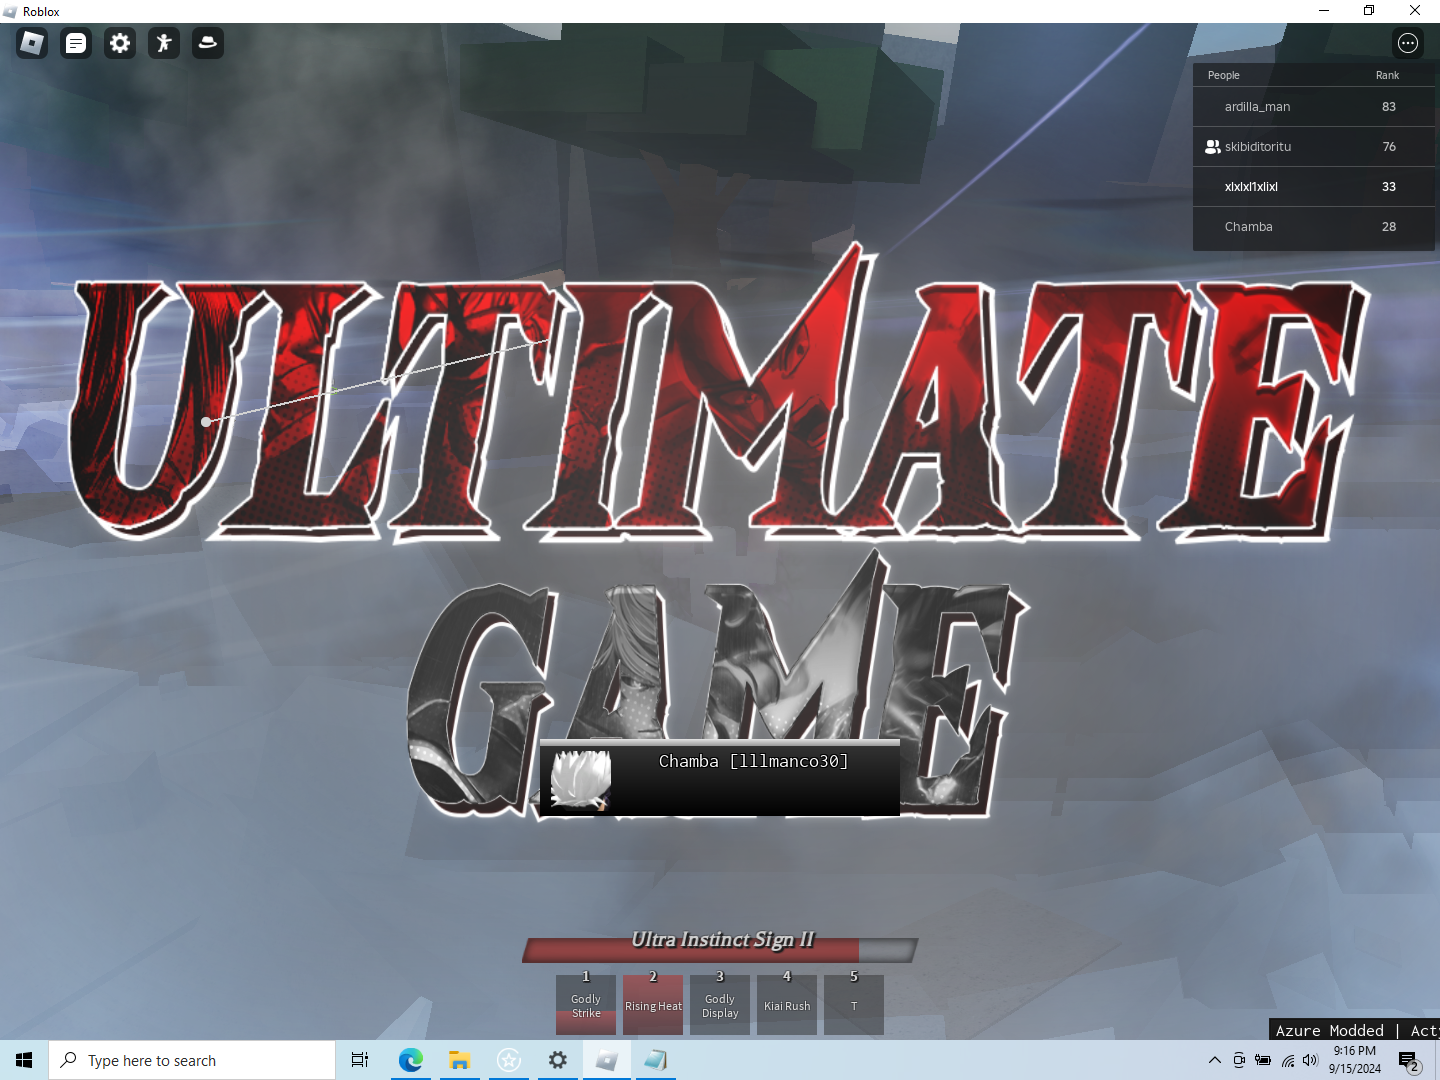This screenshot has height=1080, width=1440.
Task: Open the last blue app icon in taskbar
Action: [656, 1060]
